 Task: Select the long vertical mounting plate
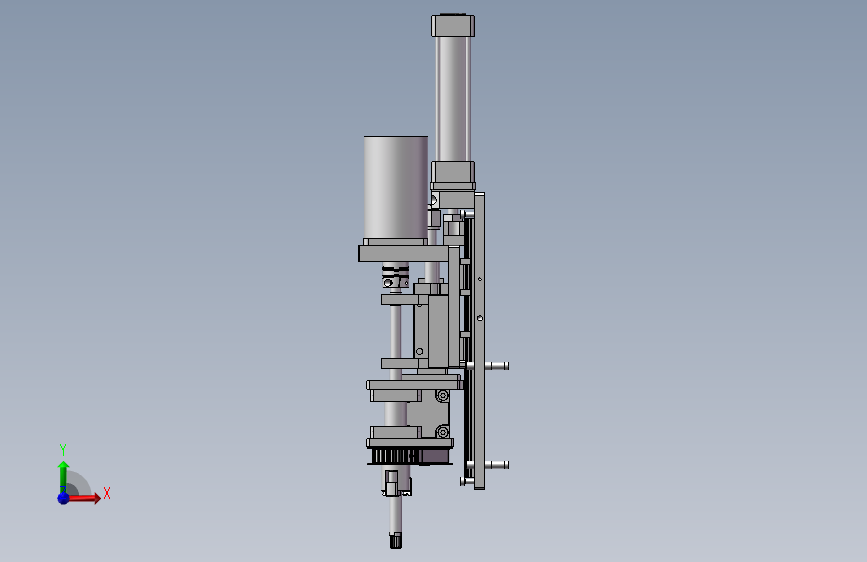coord(479,341)
